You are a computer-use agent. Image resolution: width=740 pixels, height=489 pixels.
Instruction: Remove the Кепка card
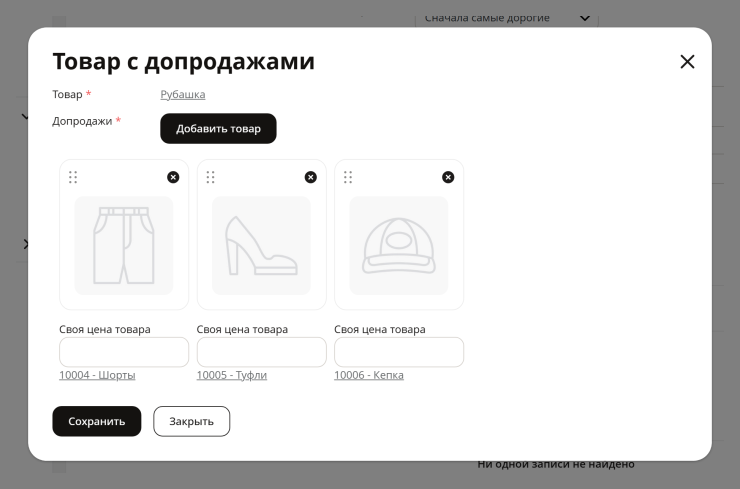pos(448,177)
